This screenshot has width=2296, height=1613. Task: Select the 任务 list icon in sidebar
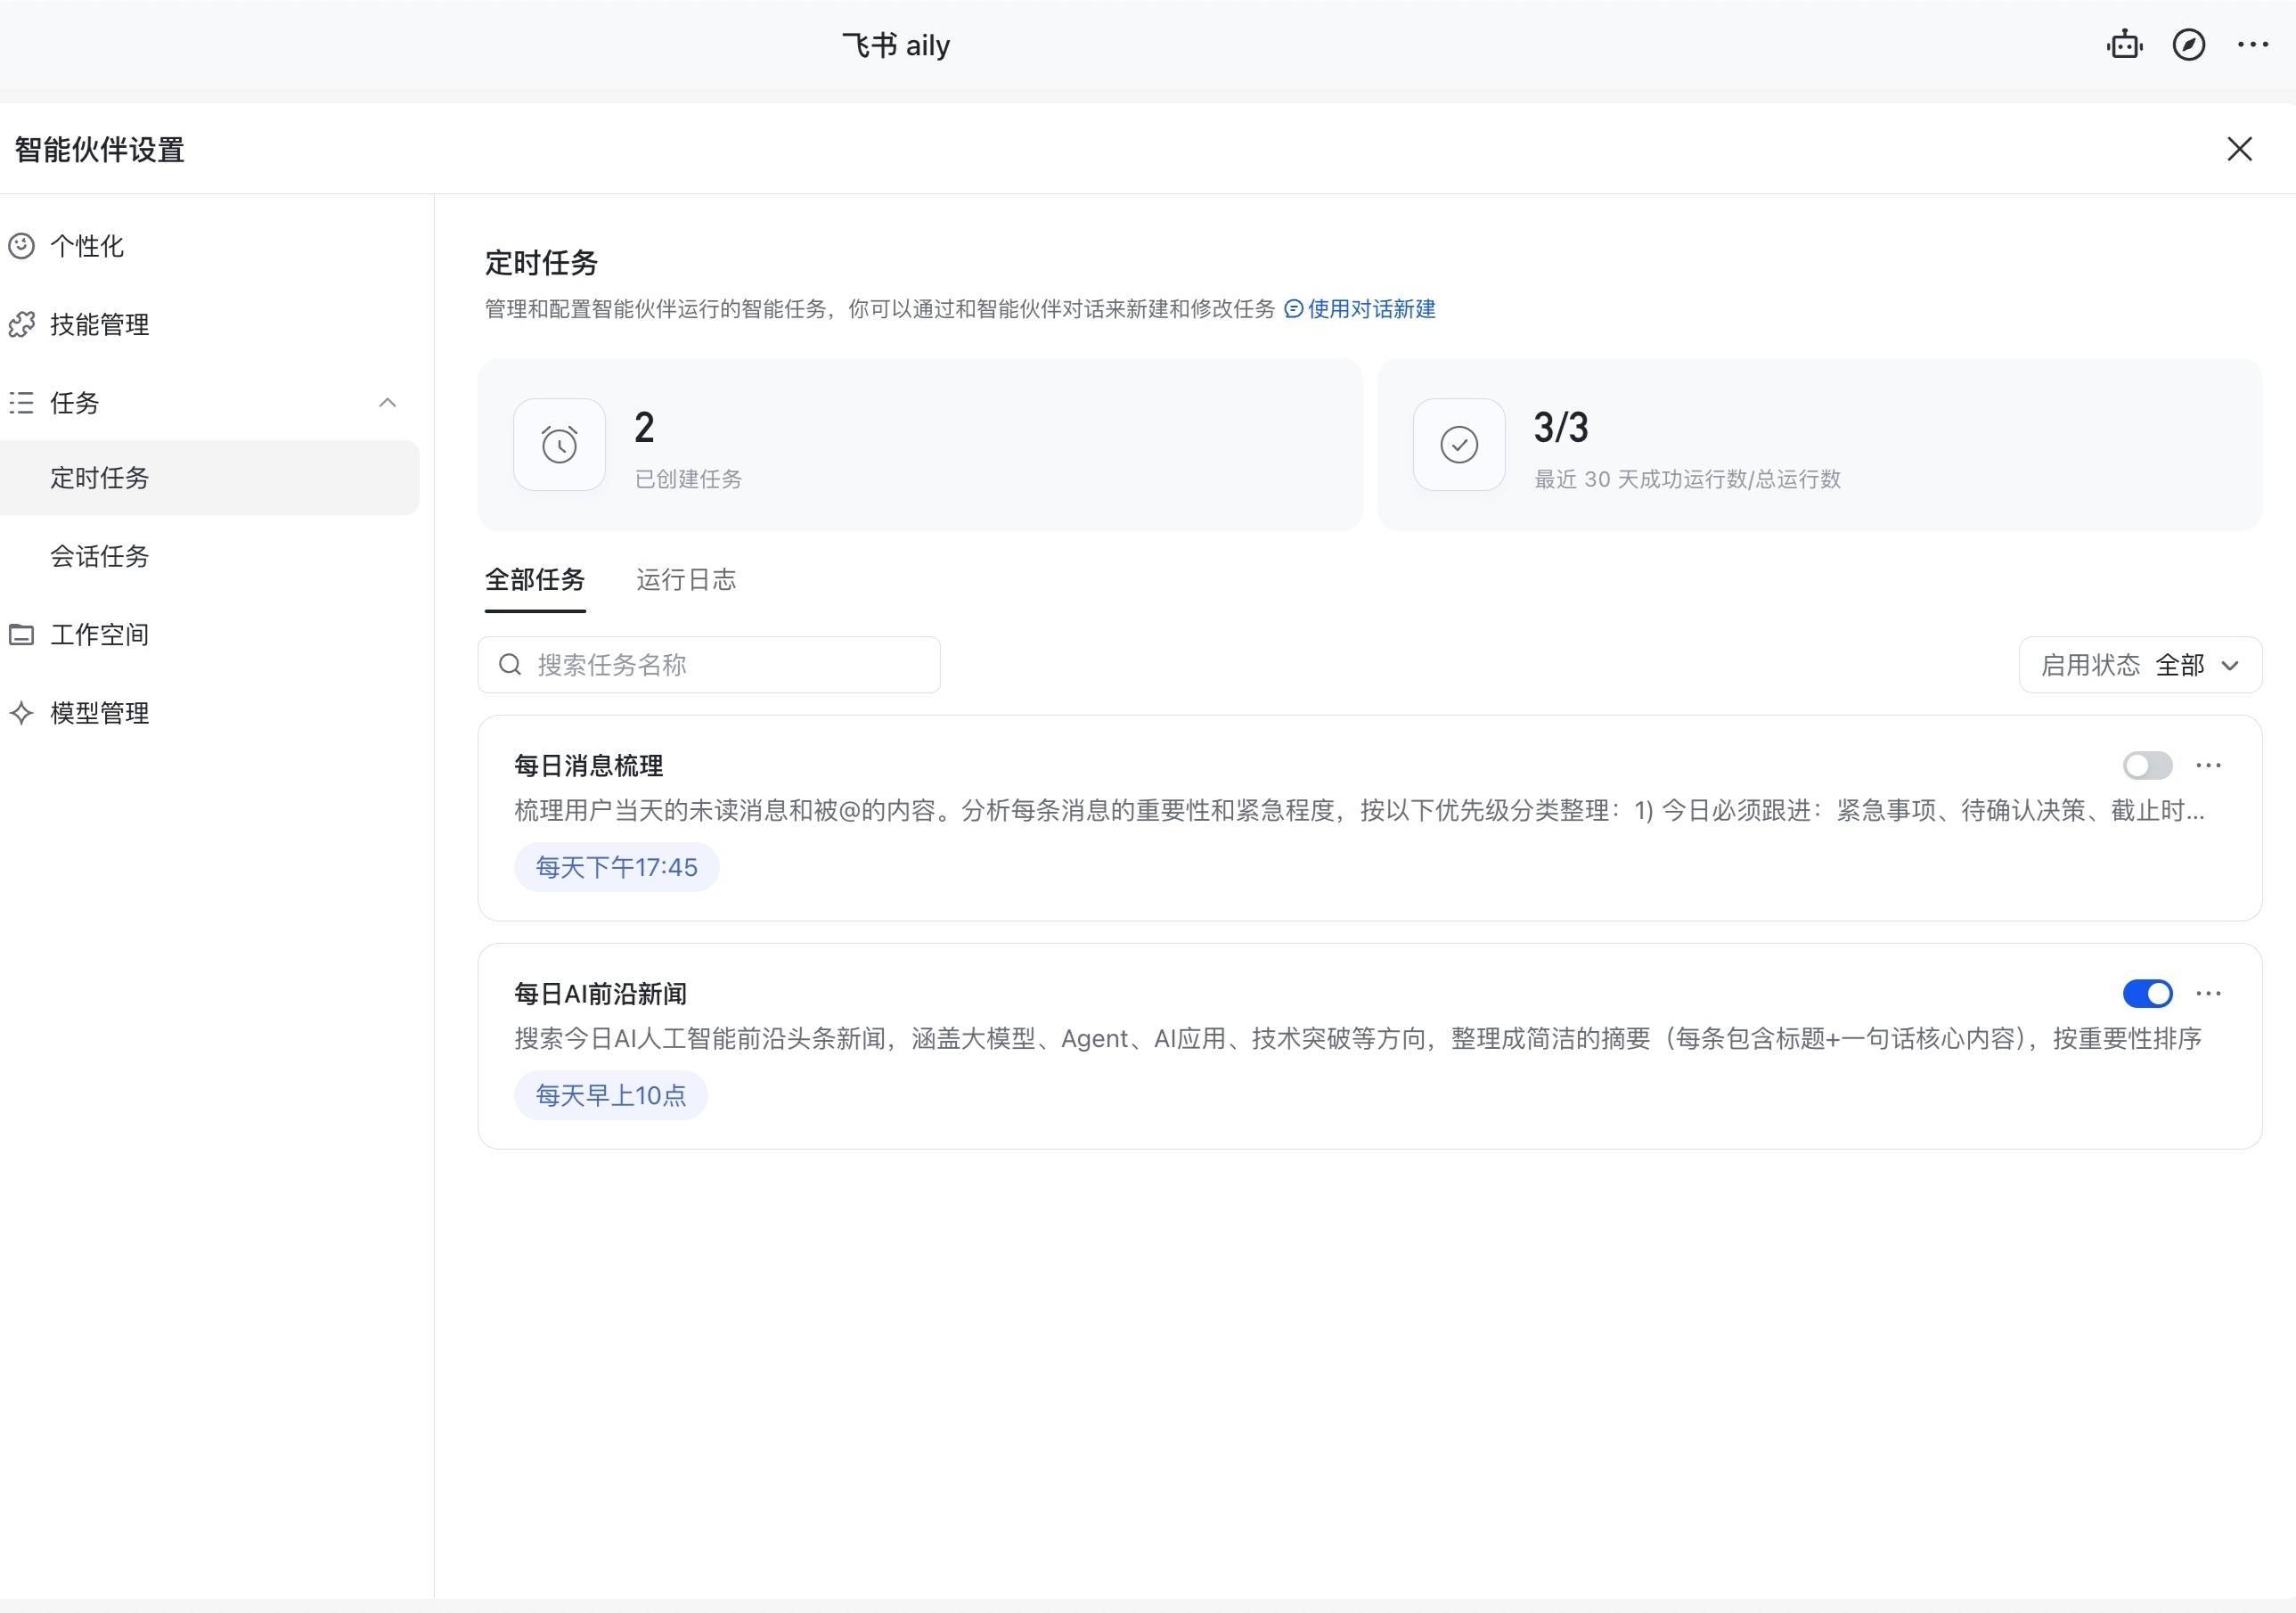pyautogui.click(x=22, y=402)
